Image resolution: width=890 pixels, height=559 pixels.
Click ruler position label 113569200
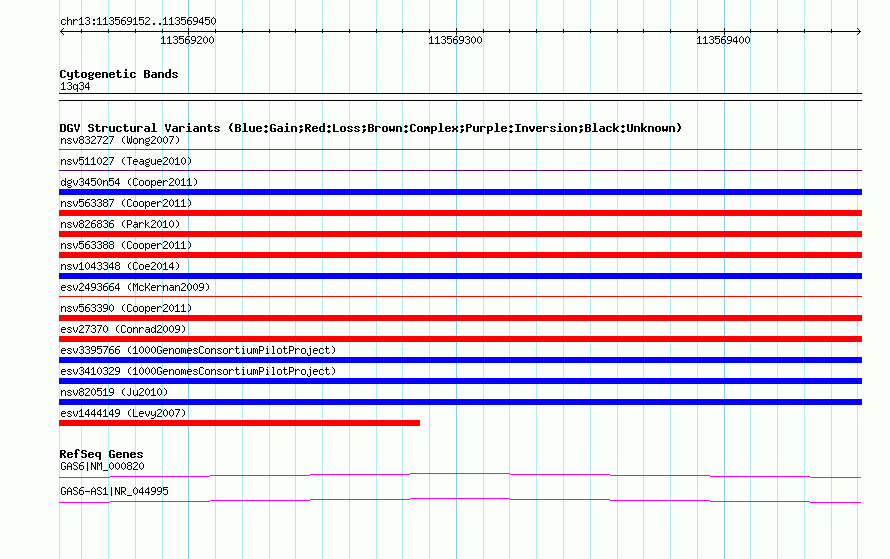[187, 40]
